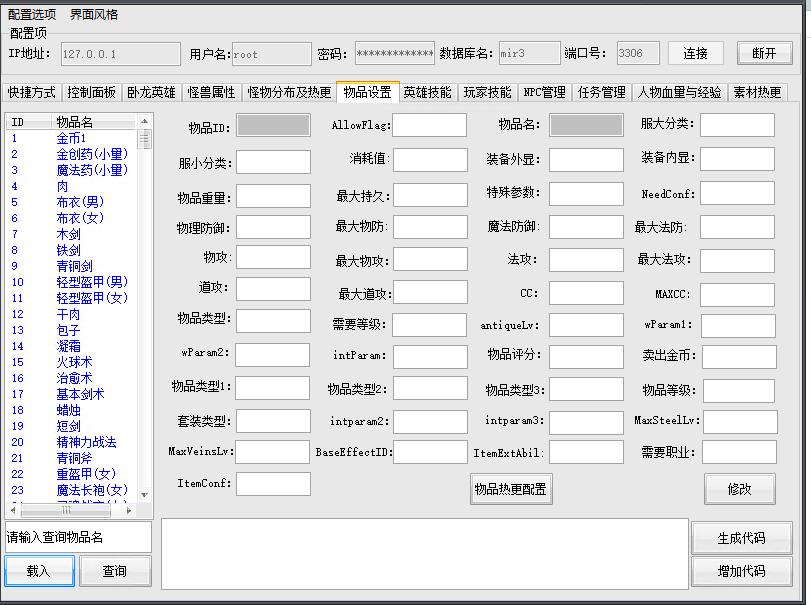The height and width of the screenshot is (605, 811).
Task: Click the 载入 button
Action: 39,571
